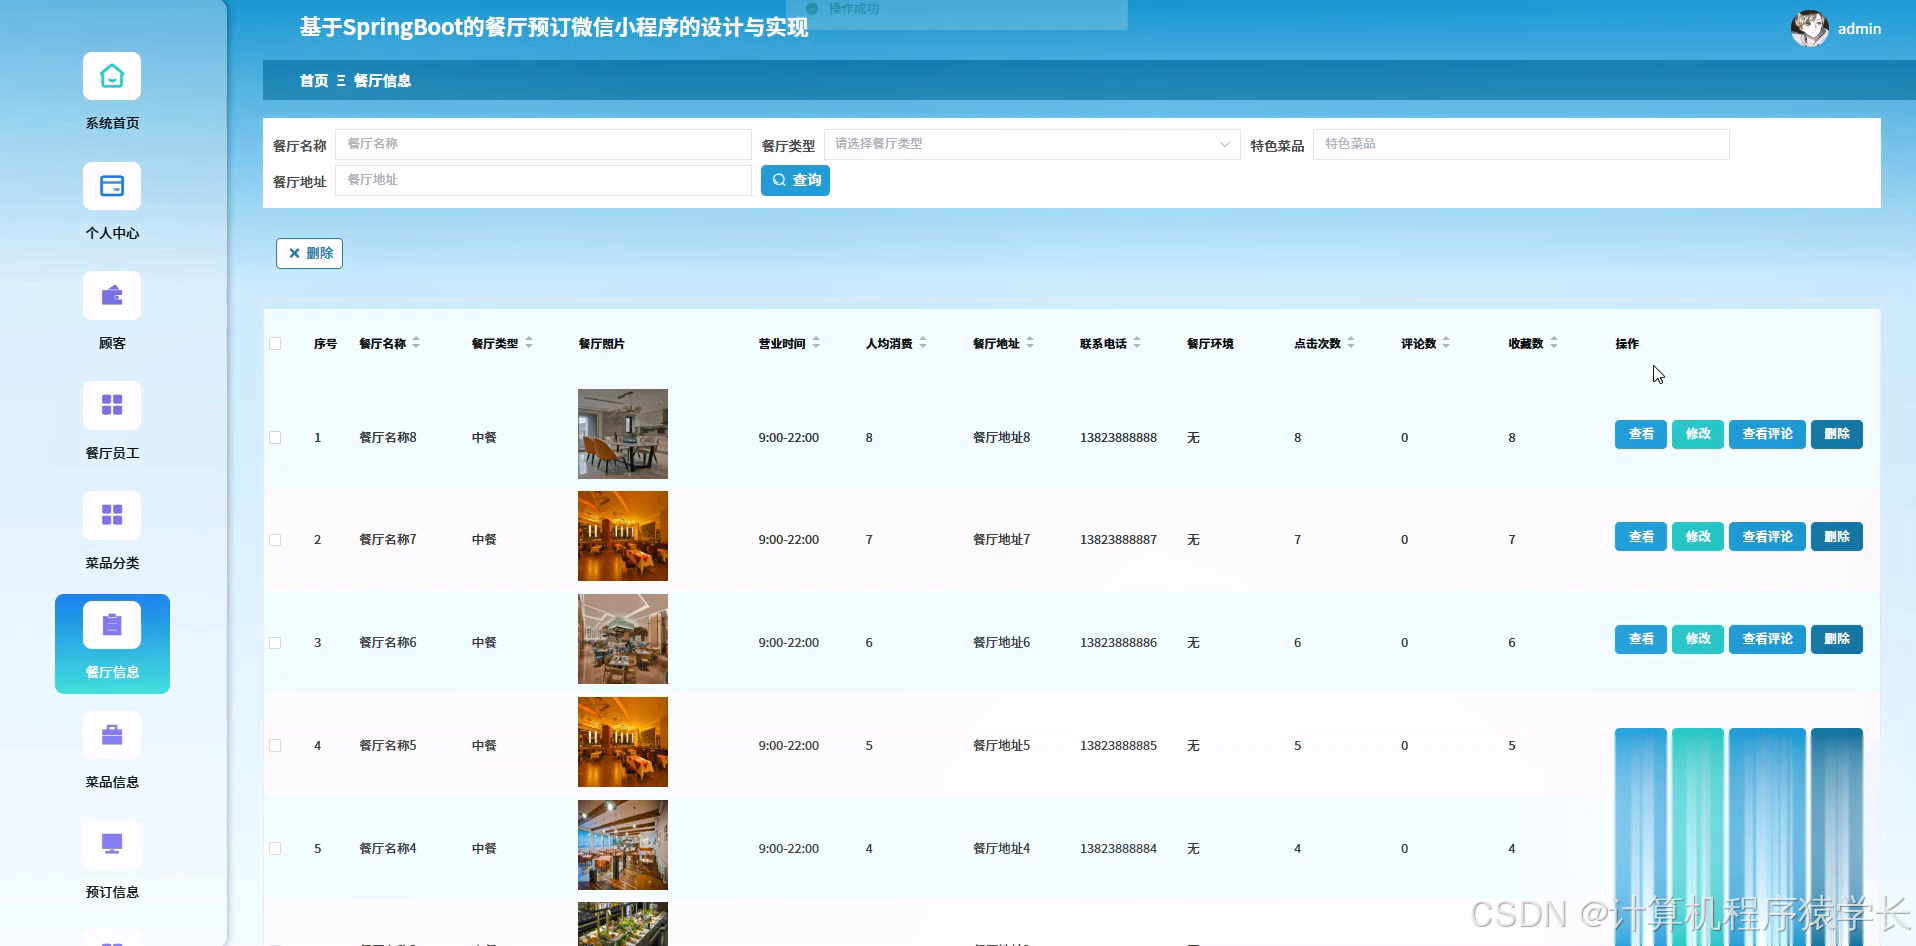Check the row checkbox for 餐厅名称4
The width and height of the screenshot is (1916, 946).
(x=275, y=849)
